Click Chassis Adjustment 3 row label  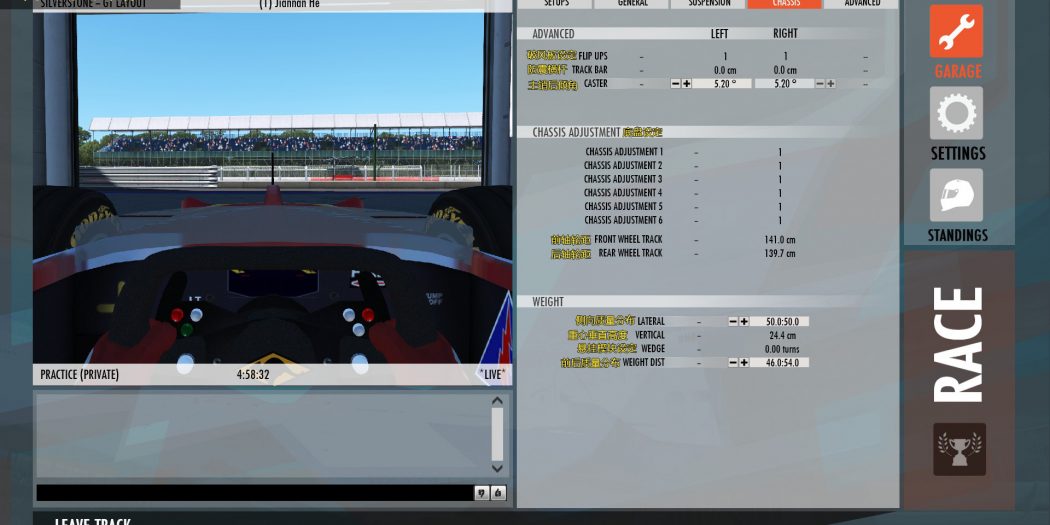pos(623,179)
